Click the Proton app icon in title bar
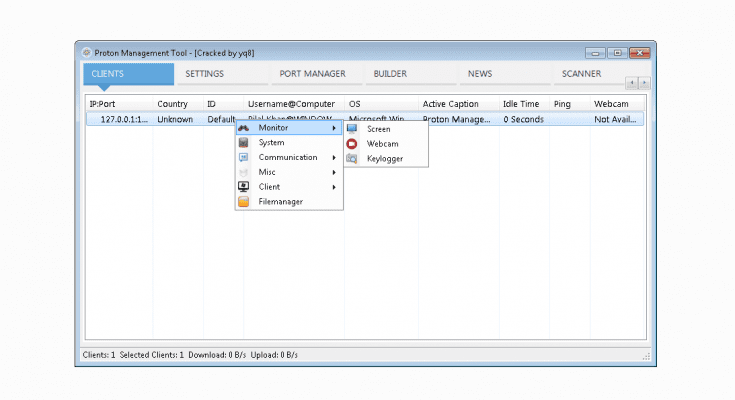 (86, 52)
